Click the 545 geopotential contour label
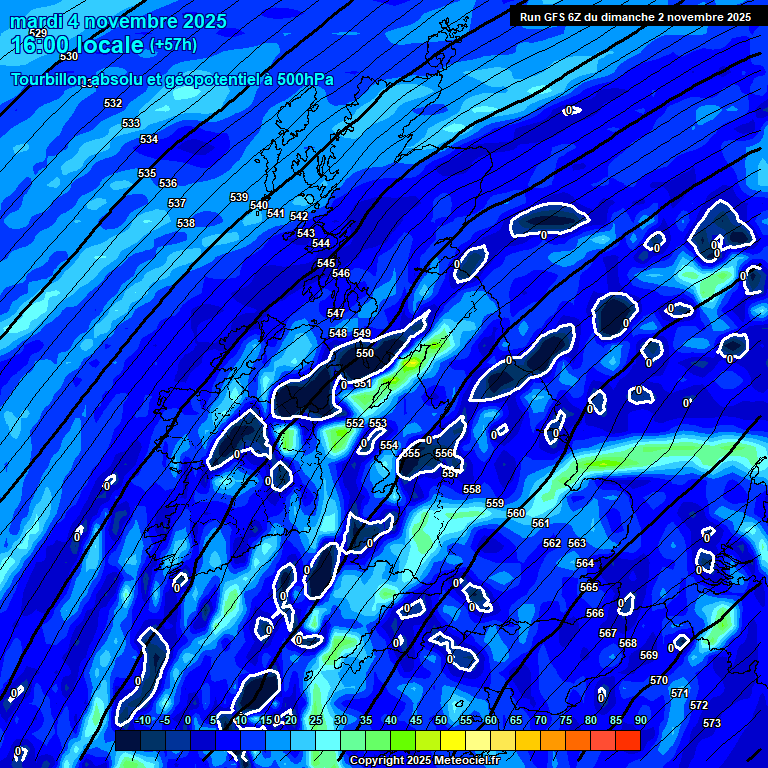Viewport: 768px width, 768px height. [326, 263]
